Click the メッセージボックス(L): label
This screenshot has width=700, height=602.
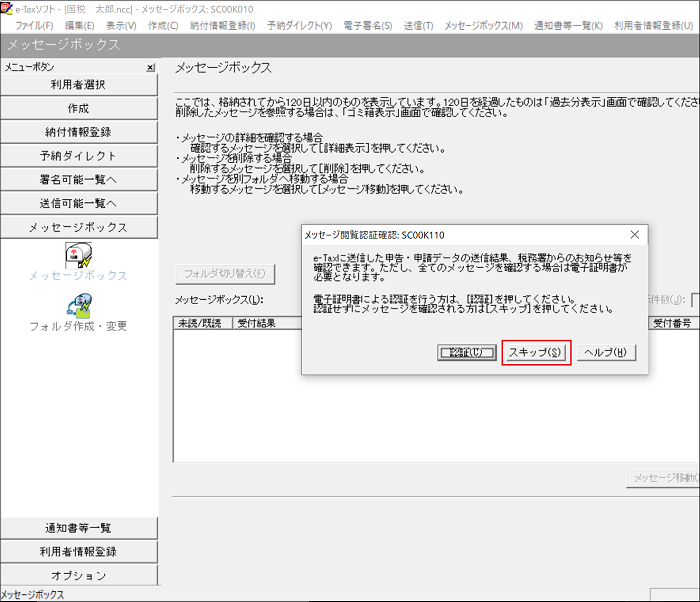[x=219, y=300]
